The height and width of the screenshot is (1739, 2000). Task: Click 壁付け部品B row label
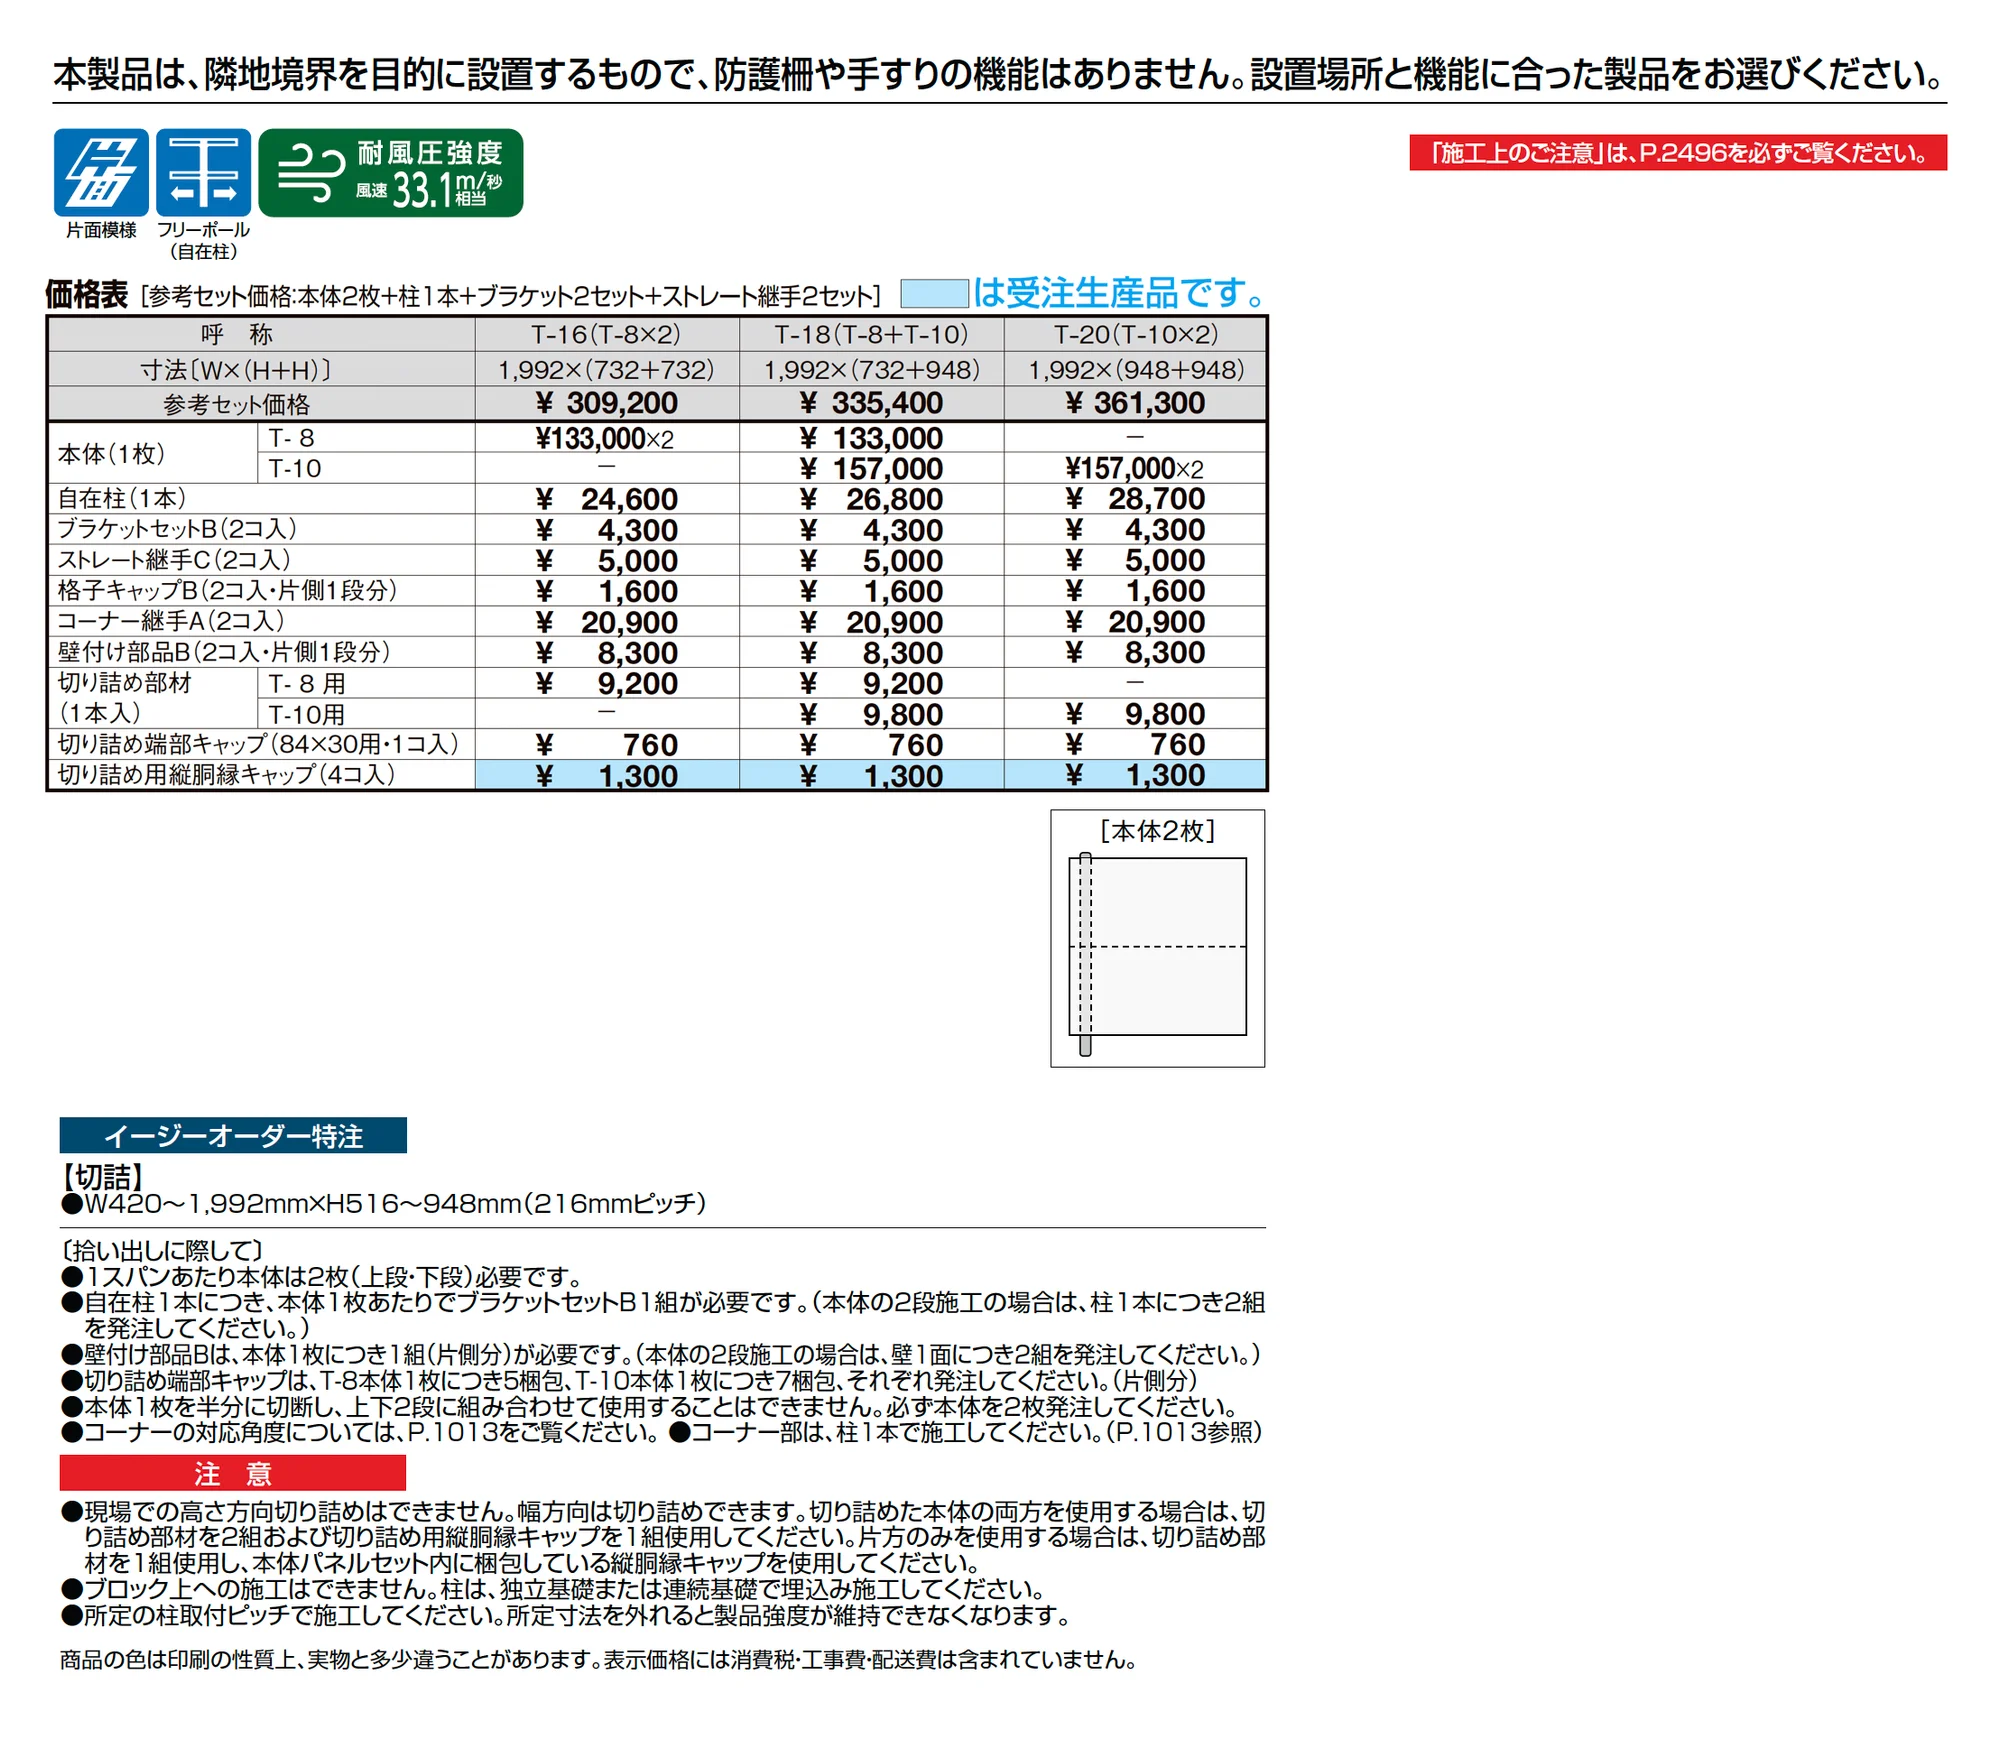(x=223, y=652)
